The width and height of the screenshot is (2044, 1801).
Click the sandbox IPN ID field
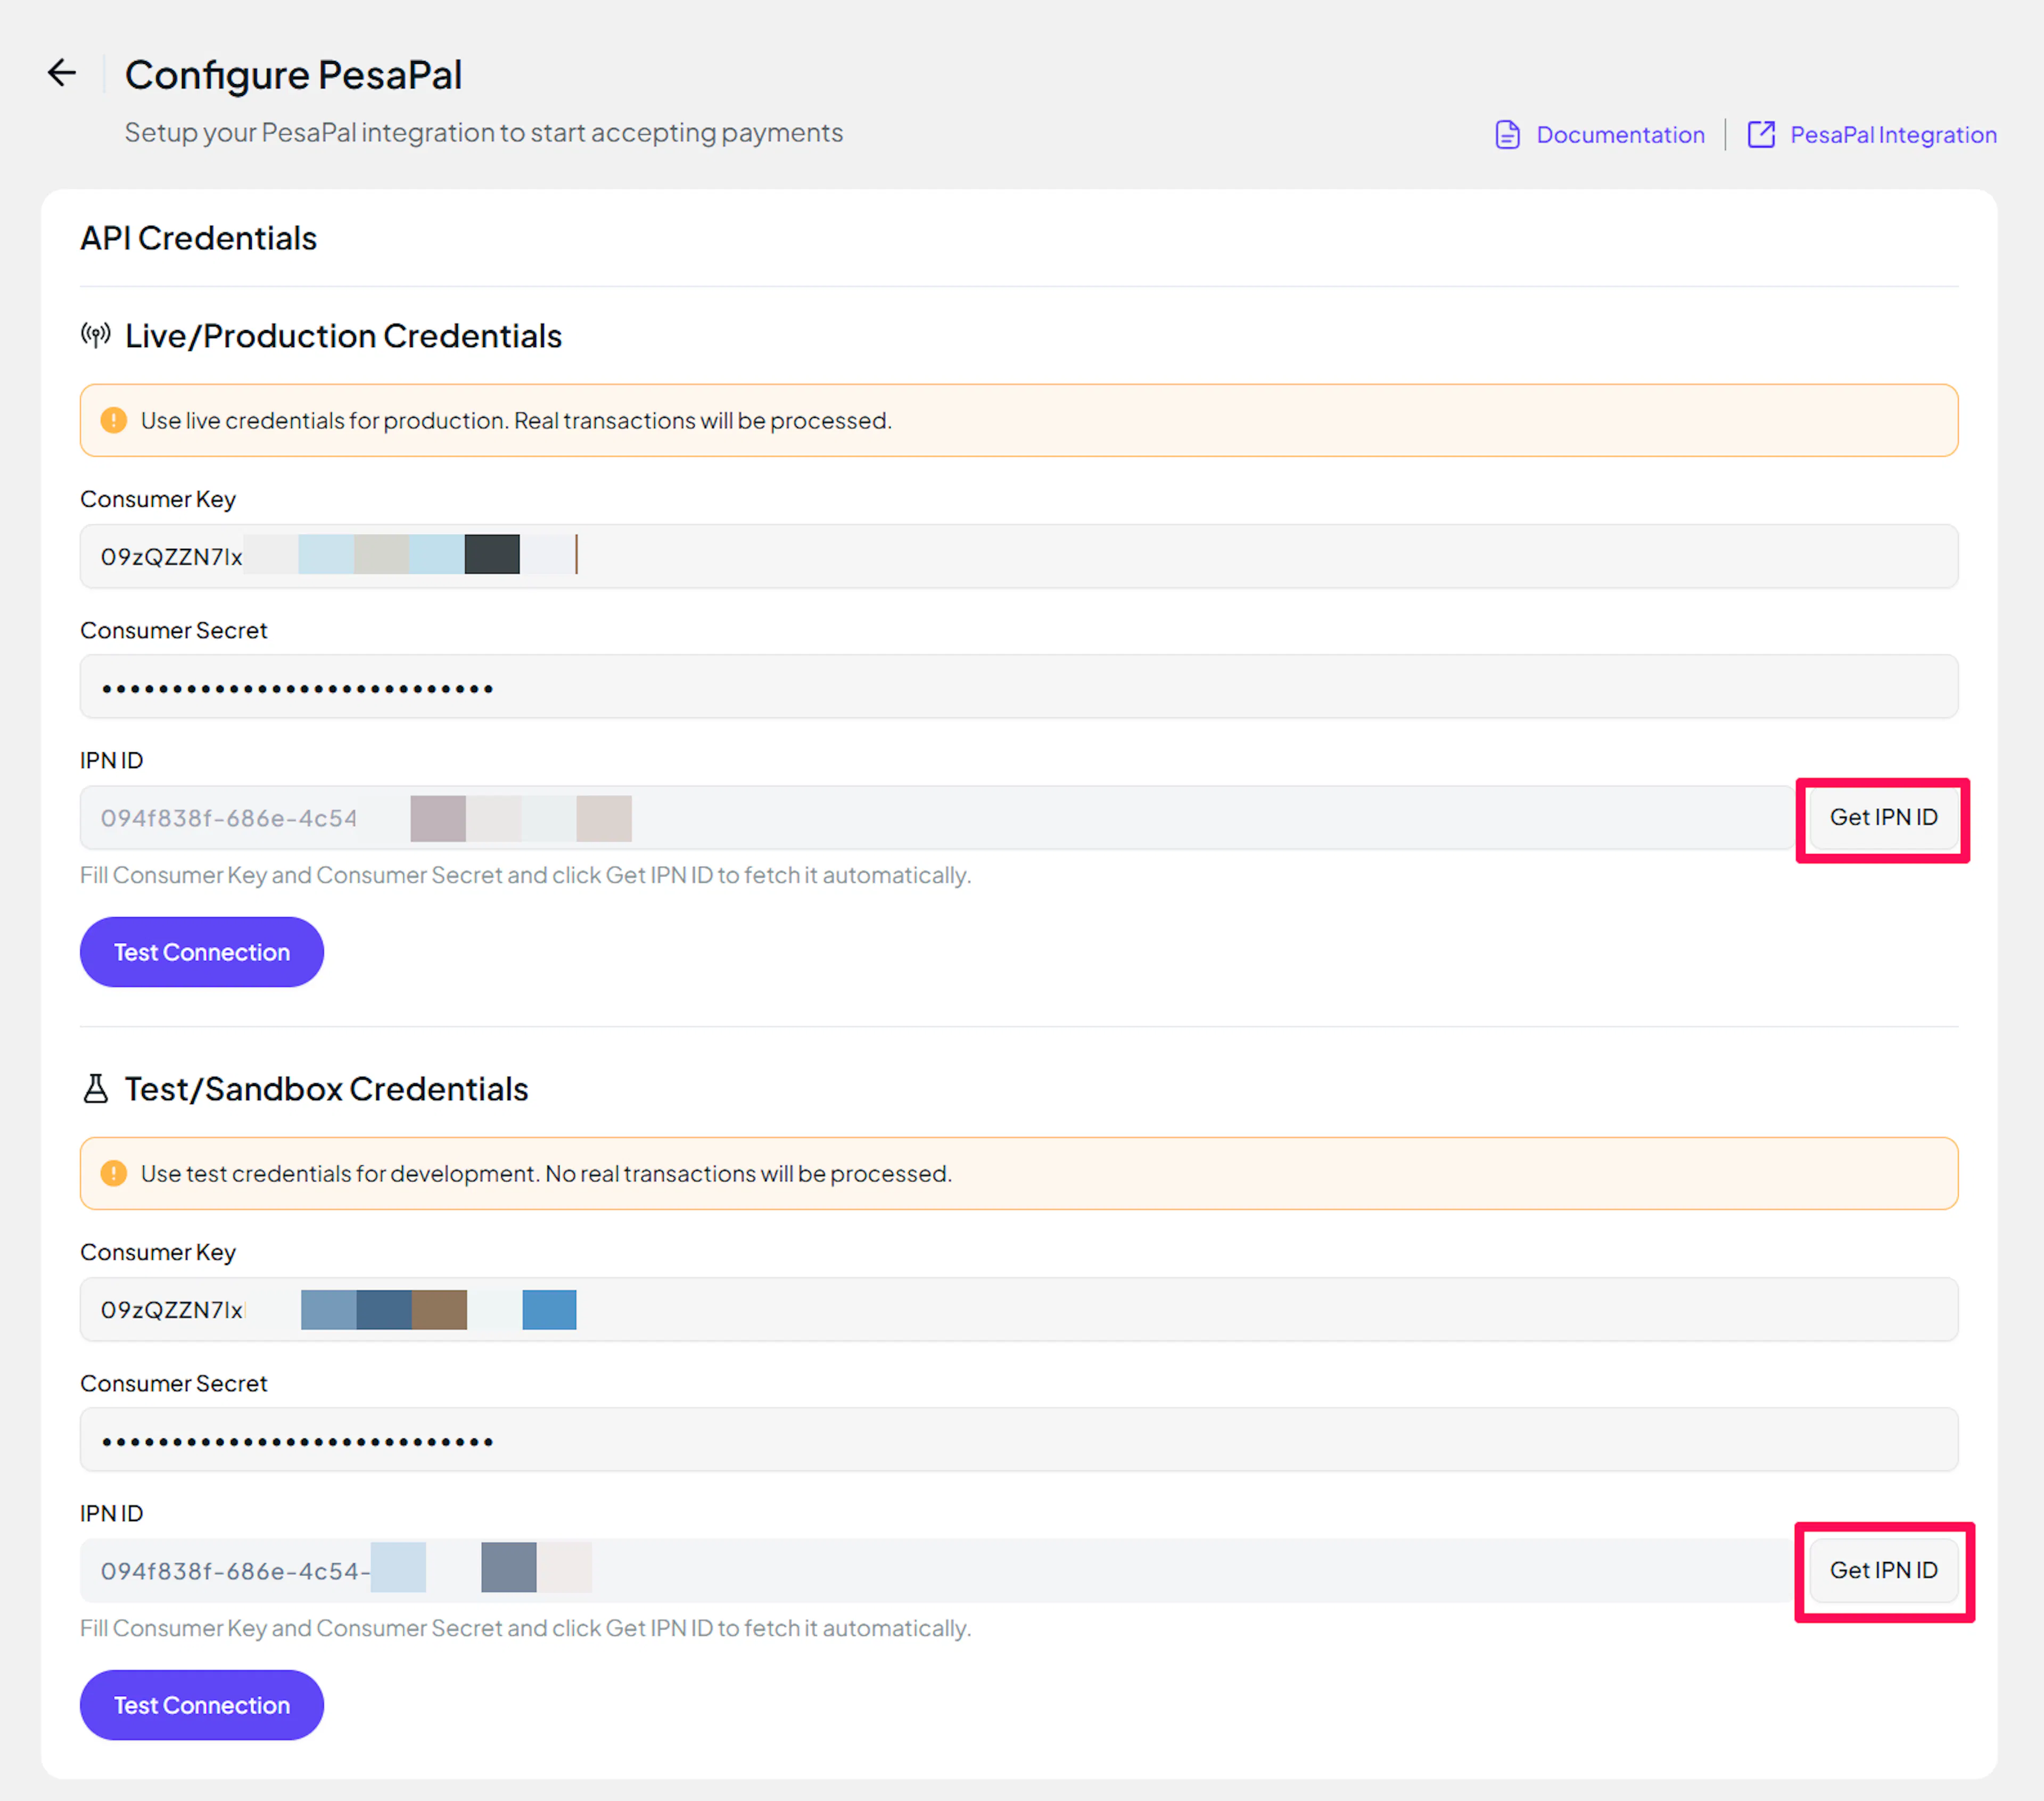(1100, 1571)
